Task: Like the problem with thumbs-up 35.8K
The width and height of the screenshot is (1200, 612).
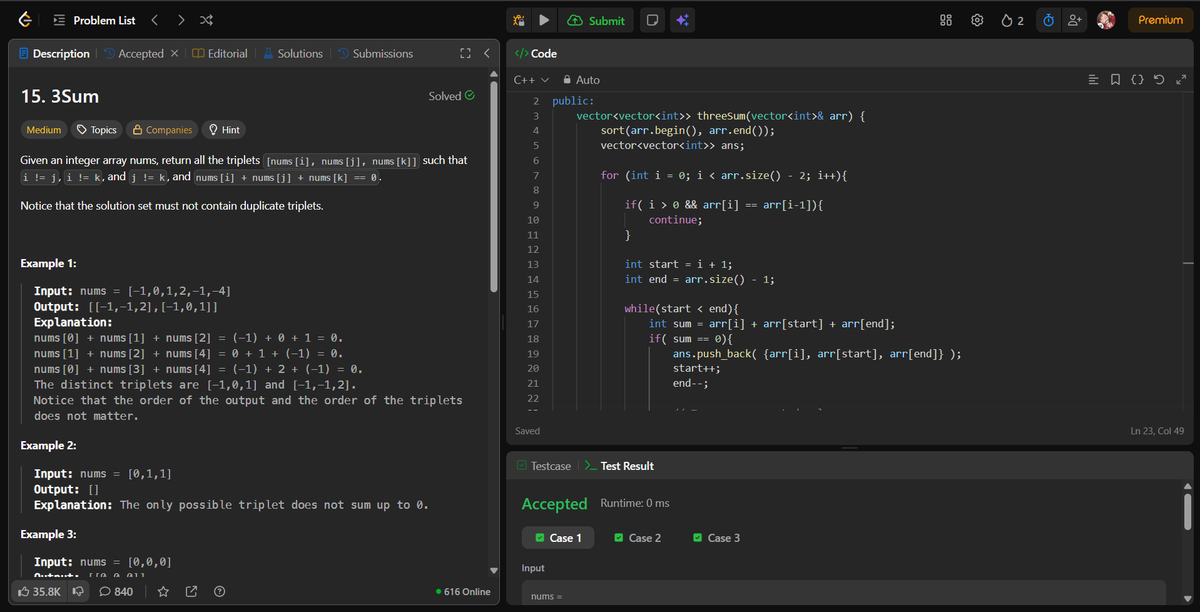Action: [40, 592]
